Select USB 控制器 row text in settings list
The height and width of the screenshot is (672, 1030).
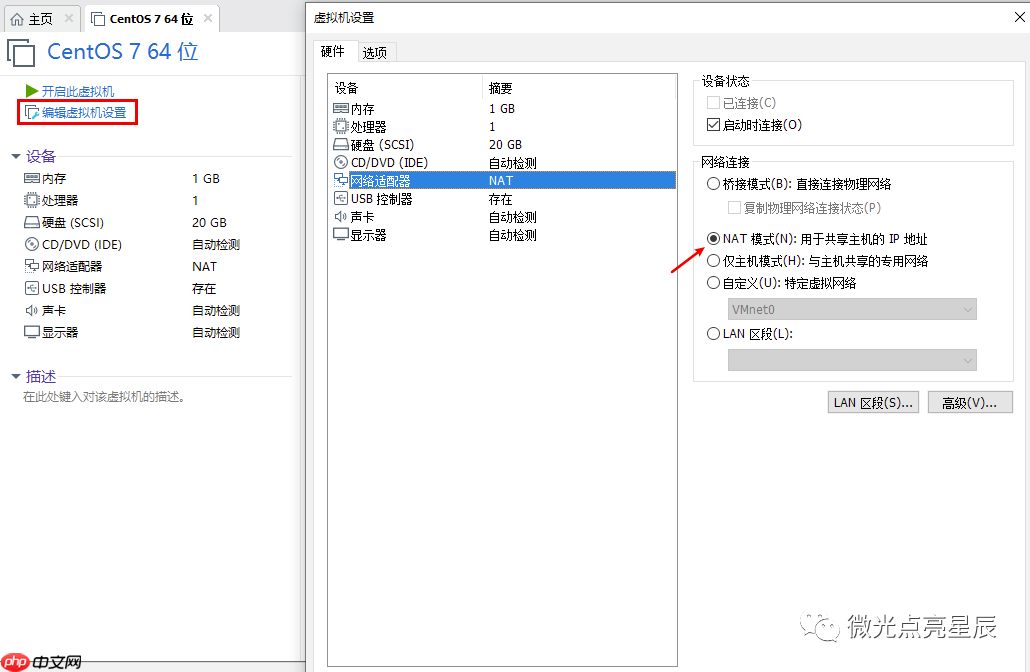click(x=382, y=198)
